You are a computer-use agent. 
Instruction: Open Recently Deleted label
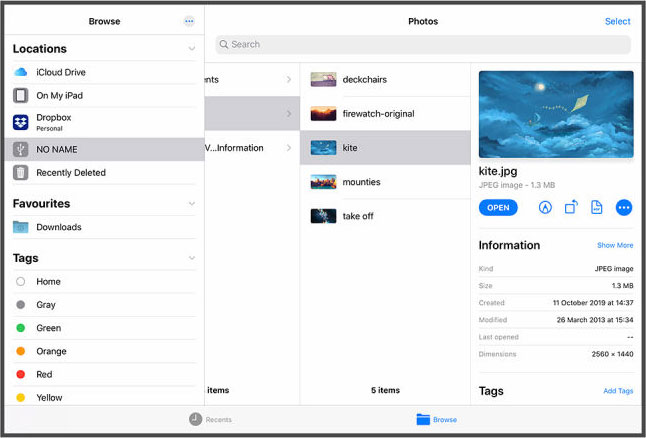coord(71,173)
